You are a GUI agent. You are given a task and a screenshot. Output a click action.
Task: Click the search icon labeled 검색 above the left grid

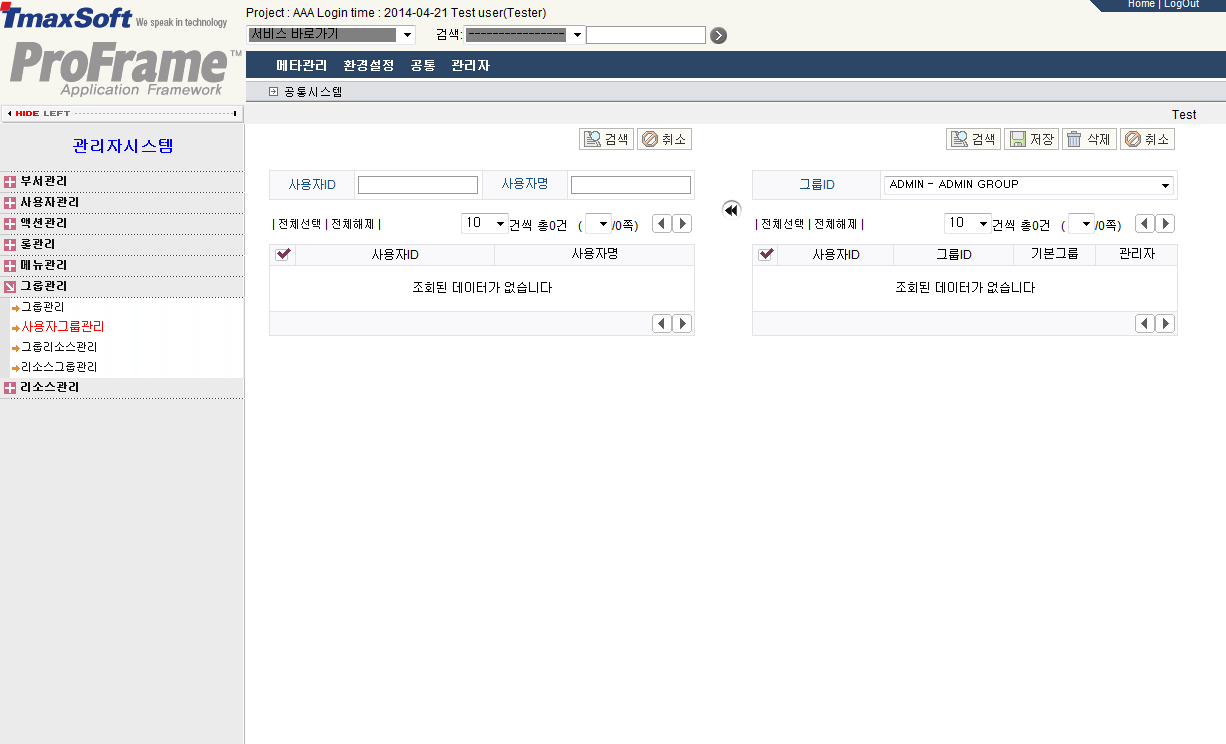606,138
